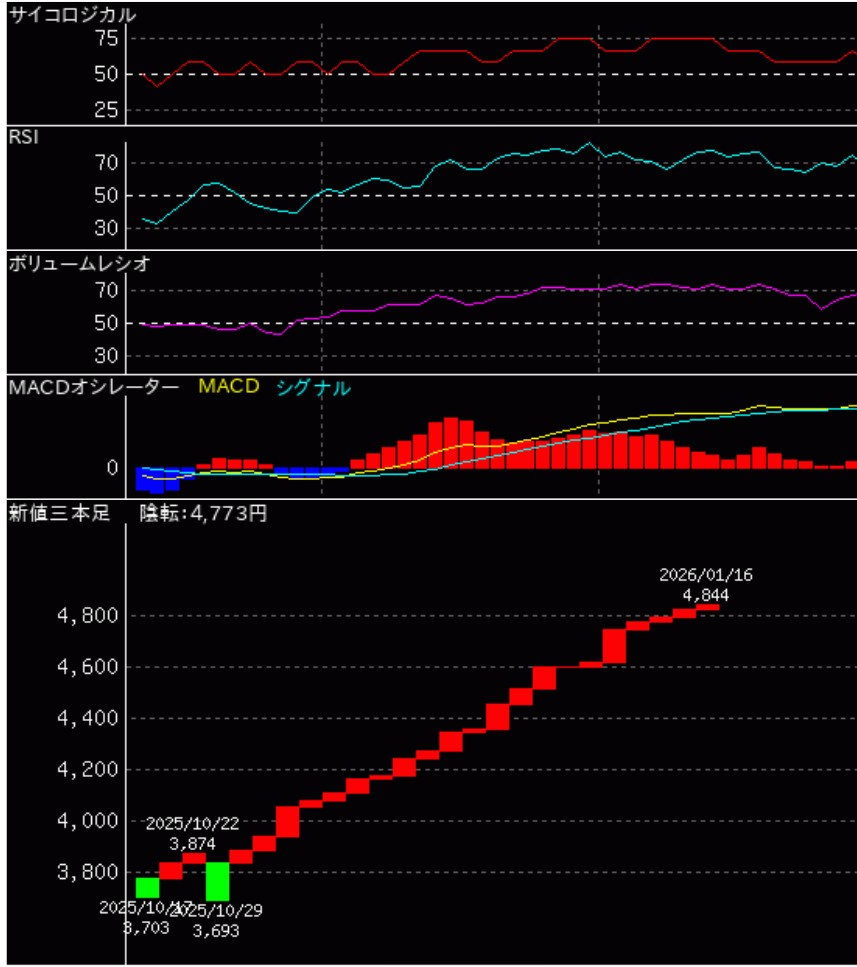Select the 陰転:4,773円 reversal value
Screen dimensions: 857x967
coord(203,514)
